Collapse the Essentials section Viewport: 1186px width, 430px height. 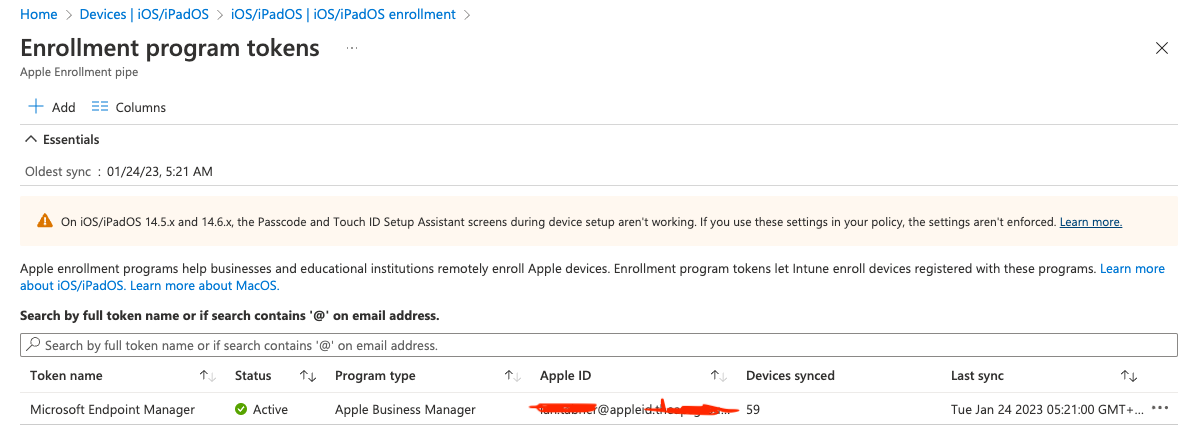(x=62, y=139)
